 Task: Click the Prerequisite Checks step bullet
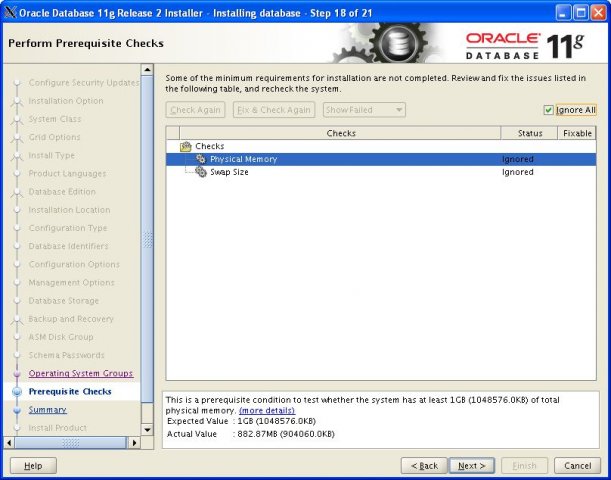17,392
